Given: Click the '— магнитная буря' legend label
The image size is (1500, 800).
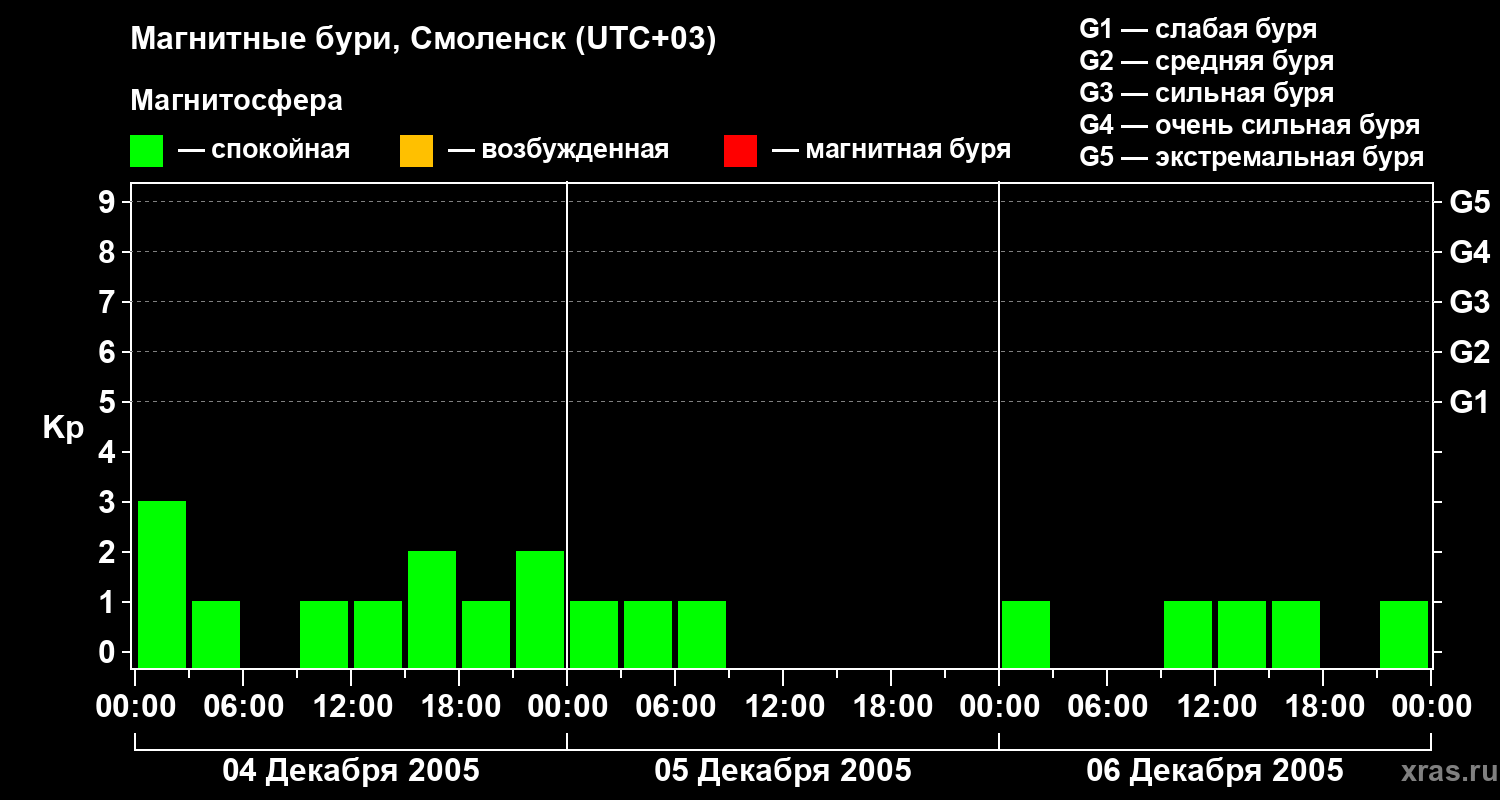Looking at the screenshot, I should coord(891,150).
